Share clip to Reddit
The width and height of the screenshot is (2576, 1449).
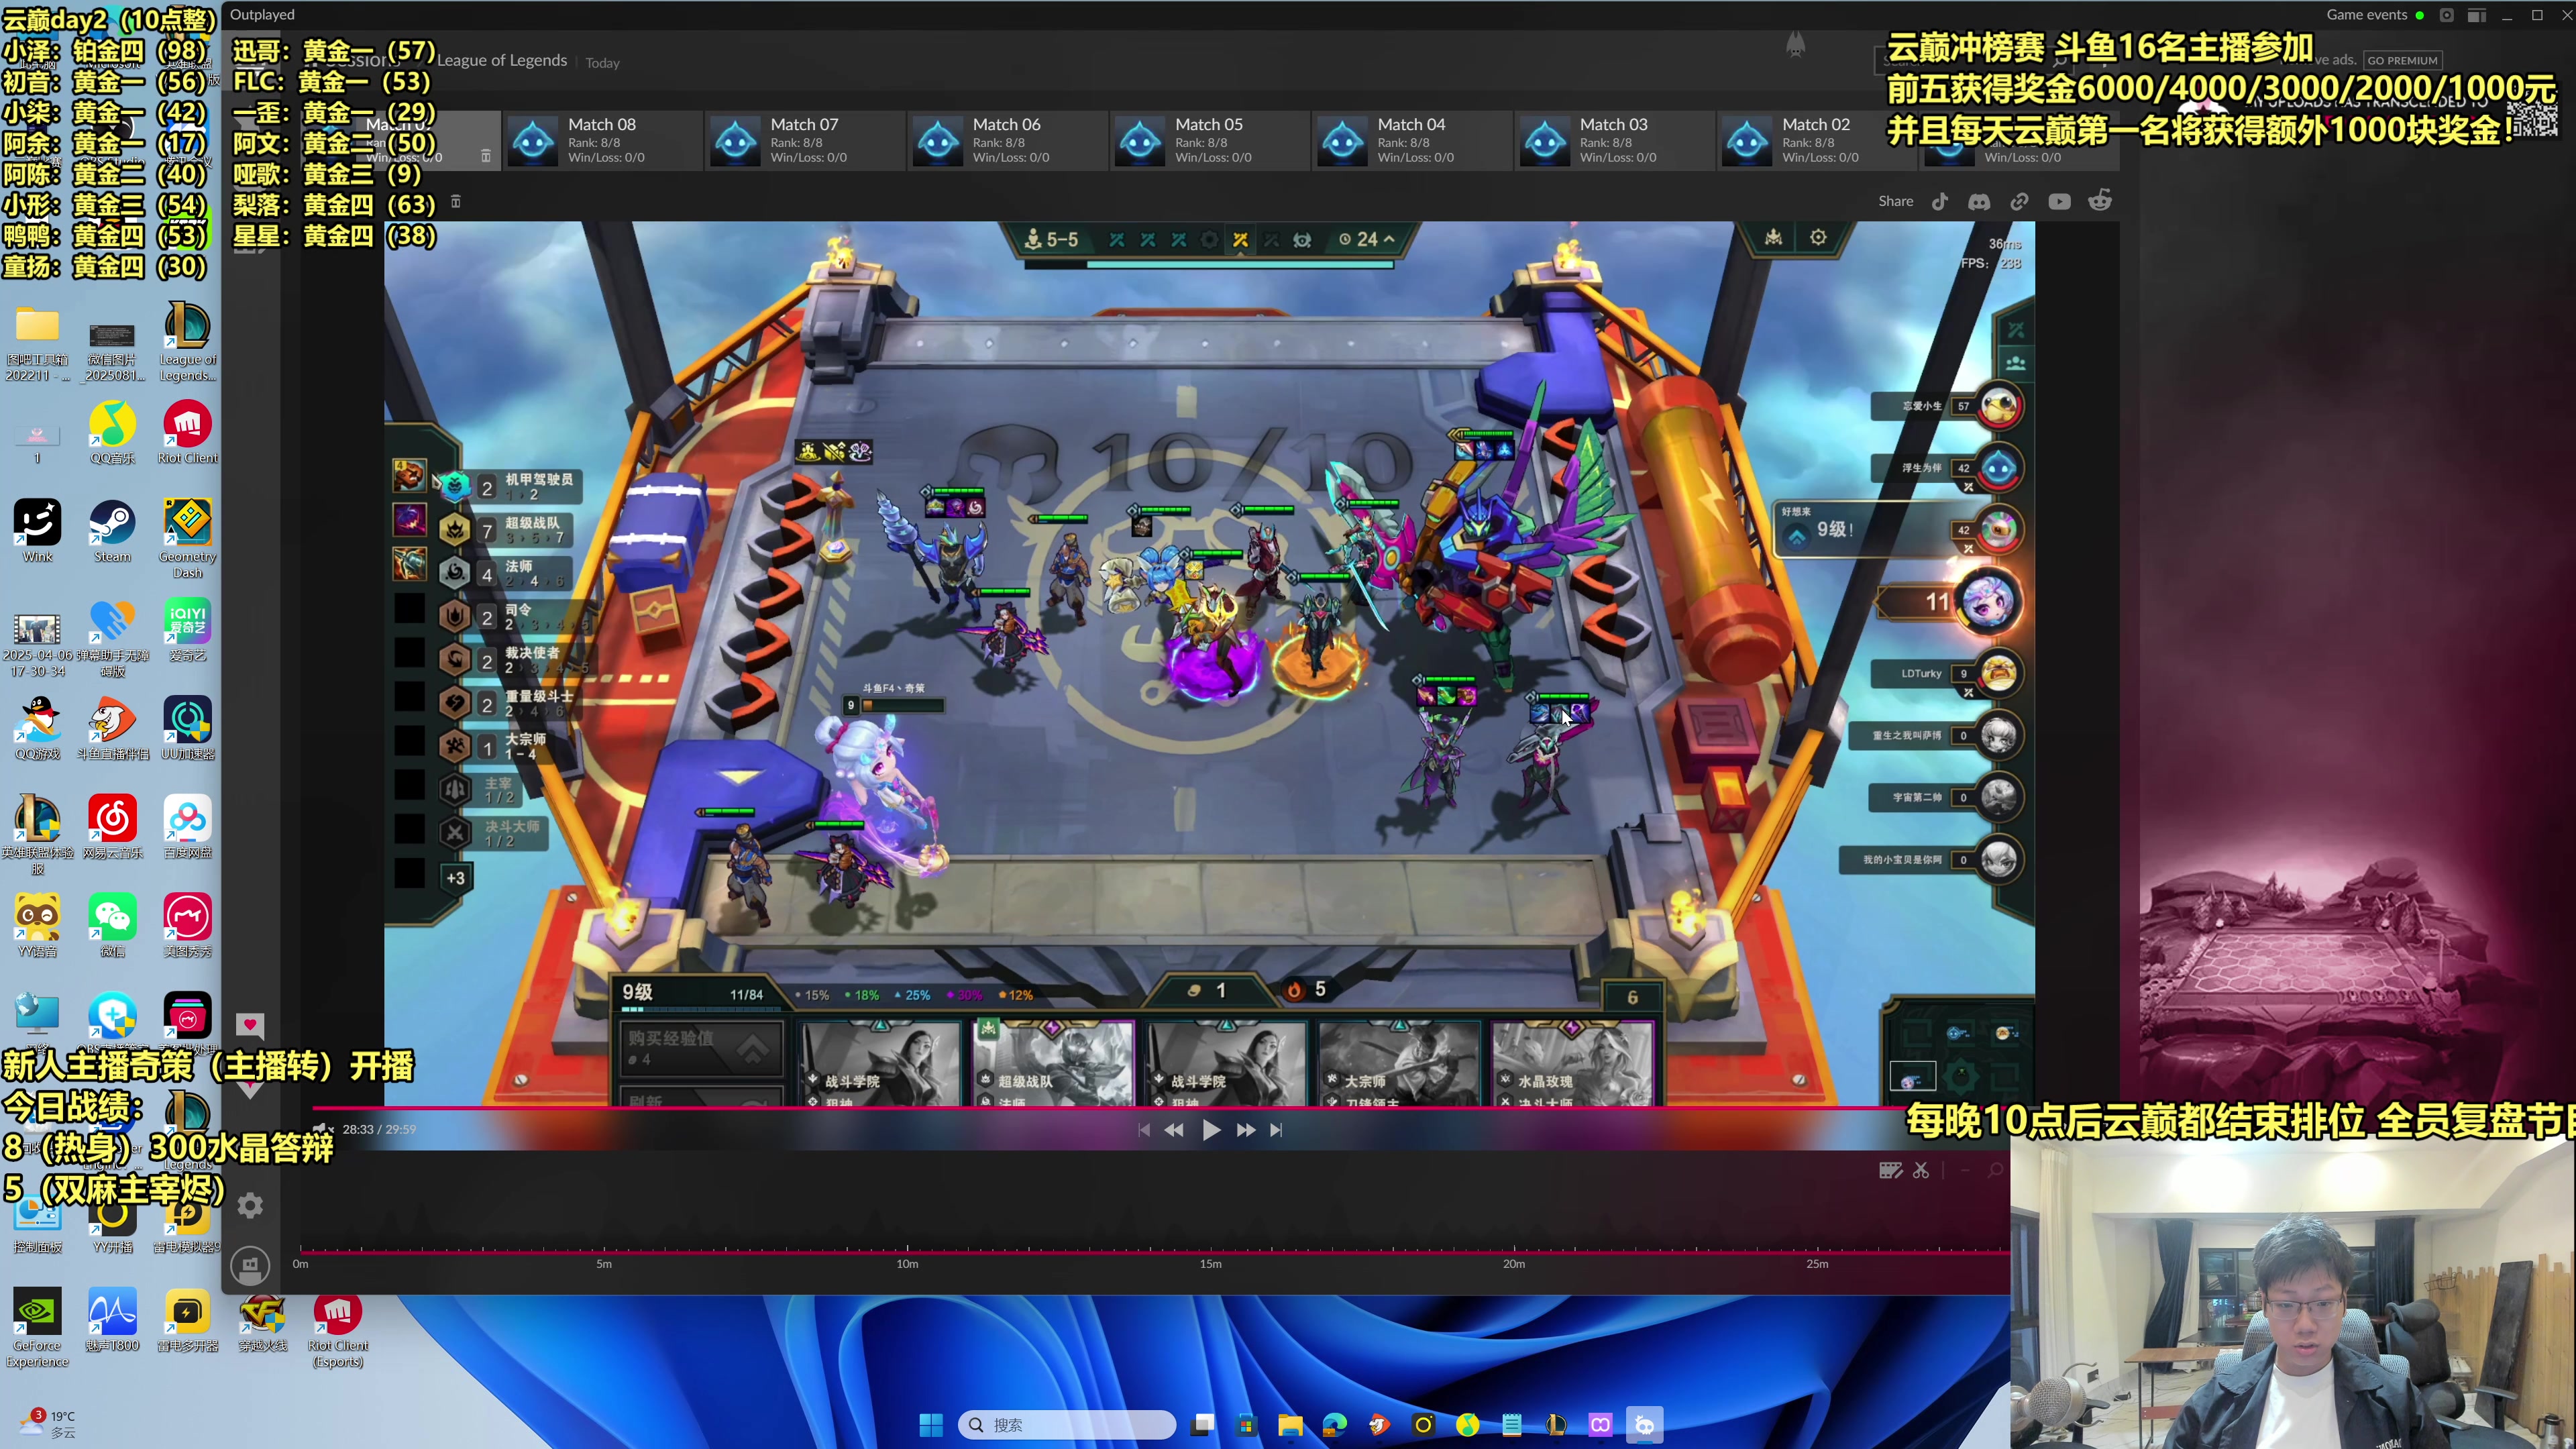pyautogui.click(x=2100, y=202)
